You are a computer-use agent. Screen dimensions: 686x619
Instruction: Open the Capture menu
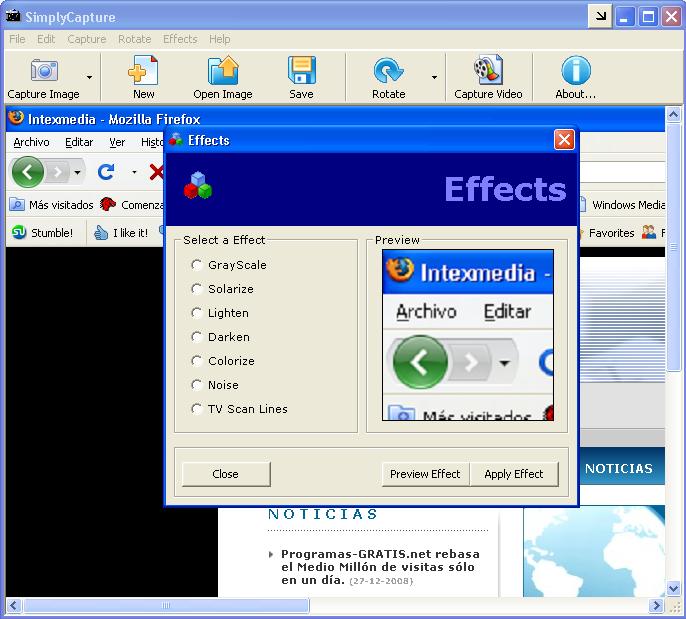point(87,39)
